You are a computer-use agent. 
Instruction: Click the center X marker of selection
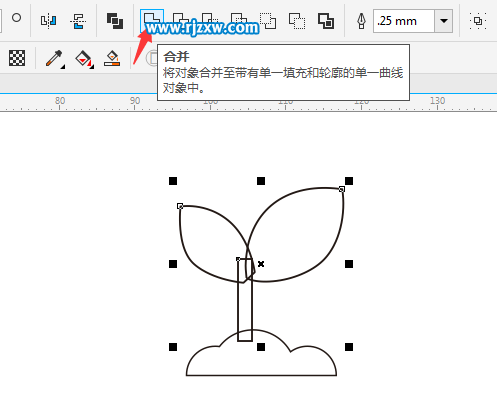[x=261, y=264]
